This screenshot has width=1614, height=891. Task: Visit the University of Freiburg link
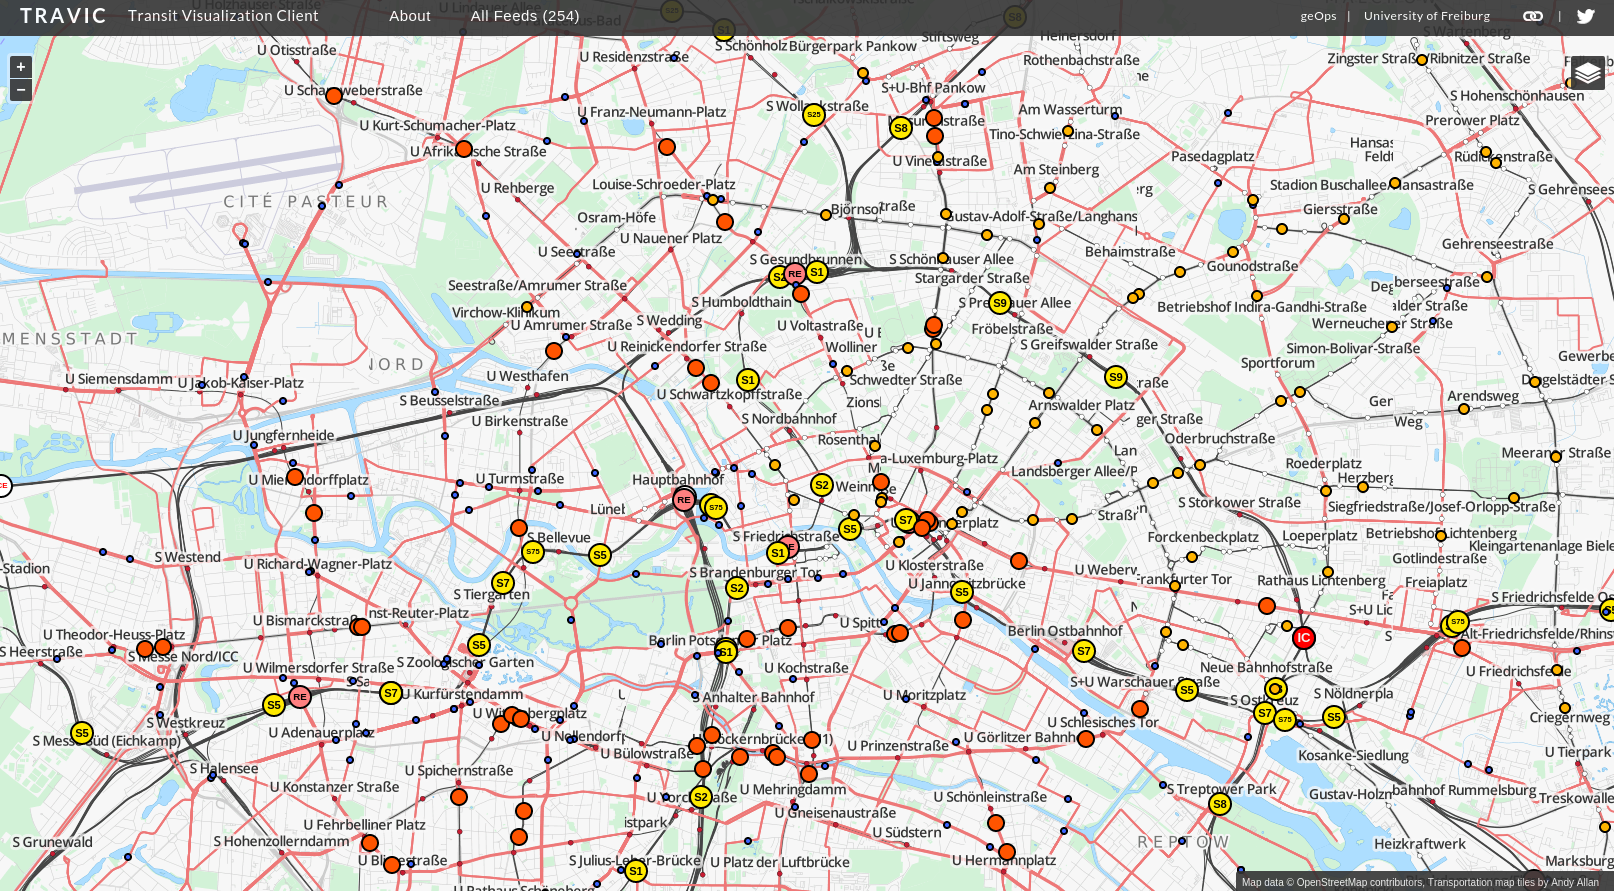coord(1427,16)
